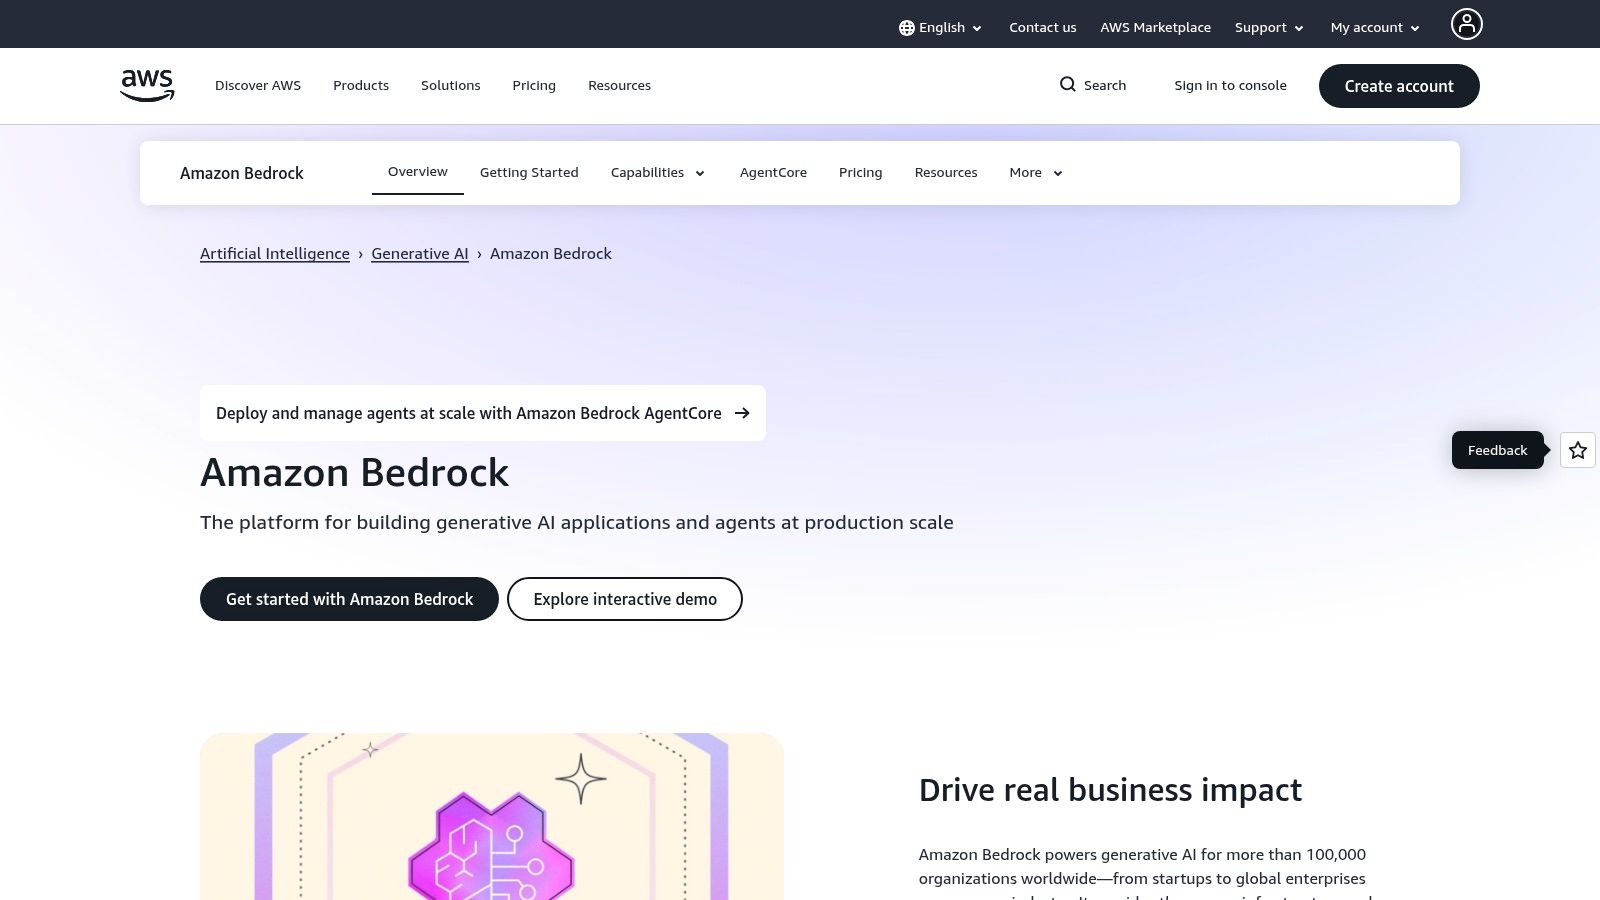
Task: Click the globe language icon
Action: [x=907, y=27]
